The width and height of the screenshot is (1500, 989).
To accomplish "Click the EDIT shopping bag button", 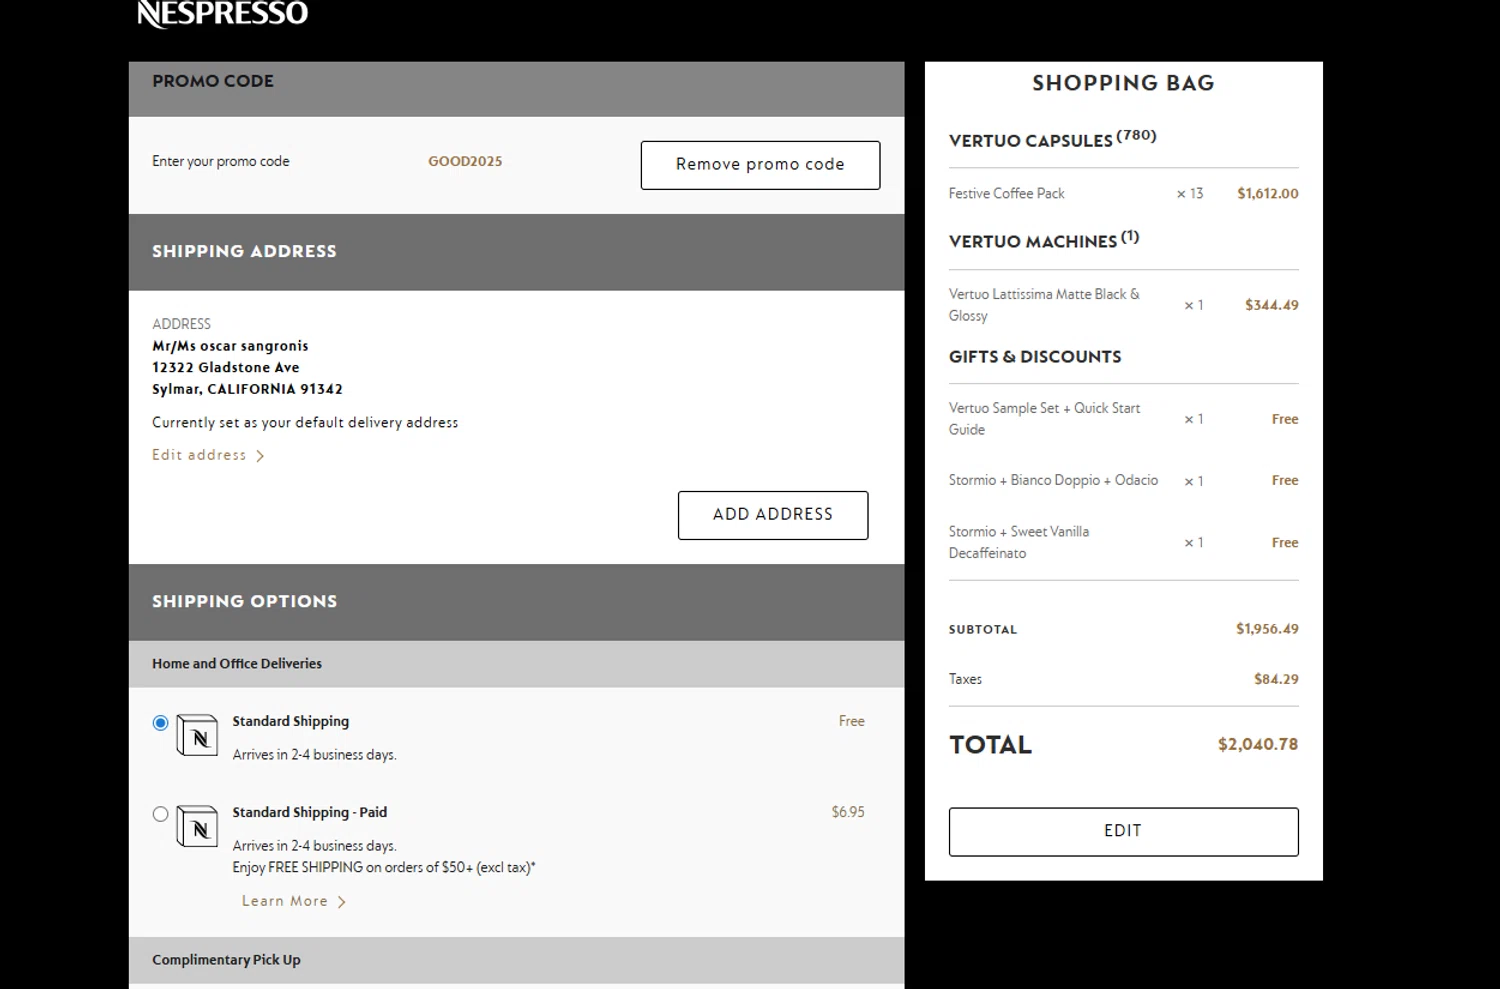I will [x=1123, y=831].
